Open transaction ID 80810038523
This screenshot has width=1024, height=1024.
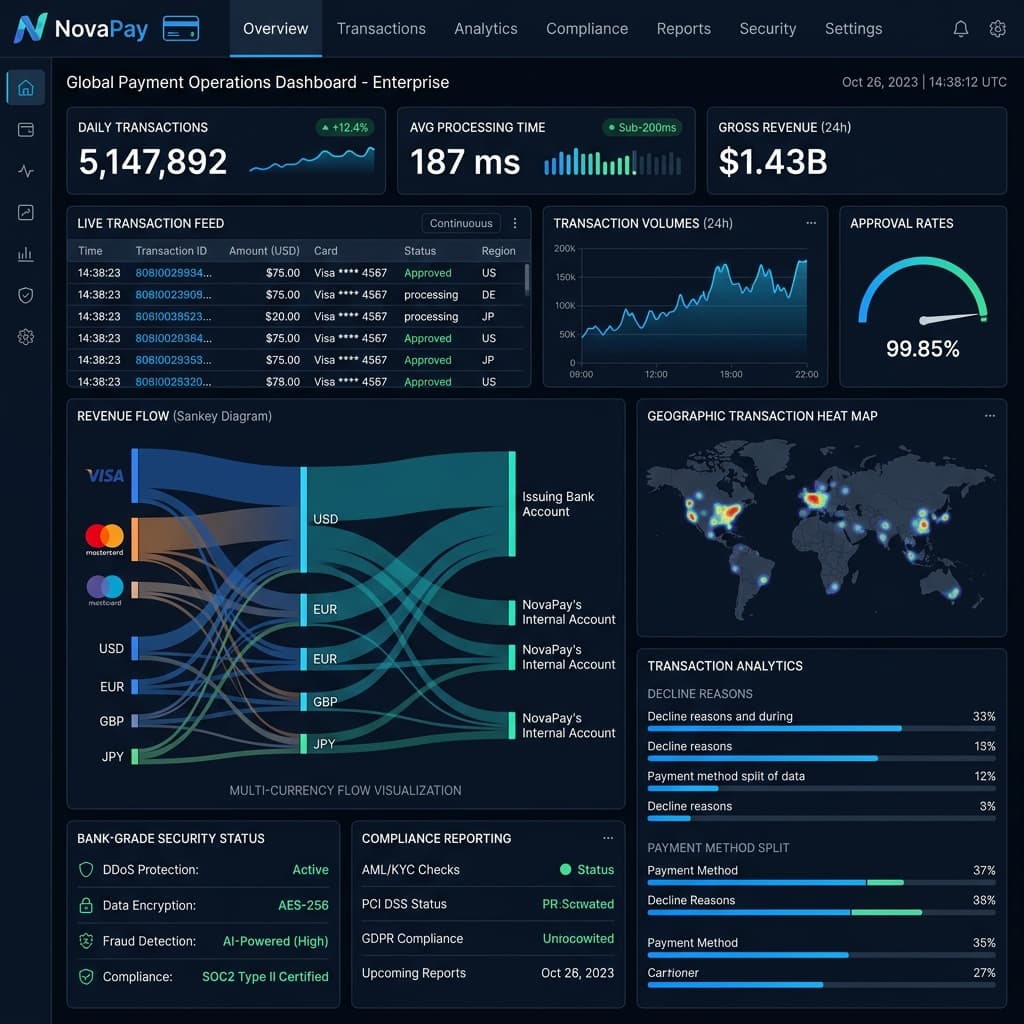173,316
